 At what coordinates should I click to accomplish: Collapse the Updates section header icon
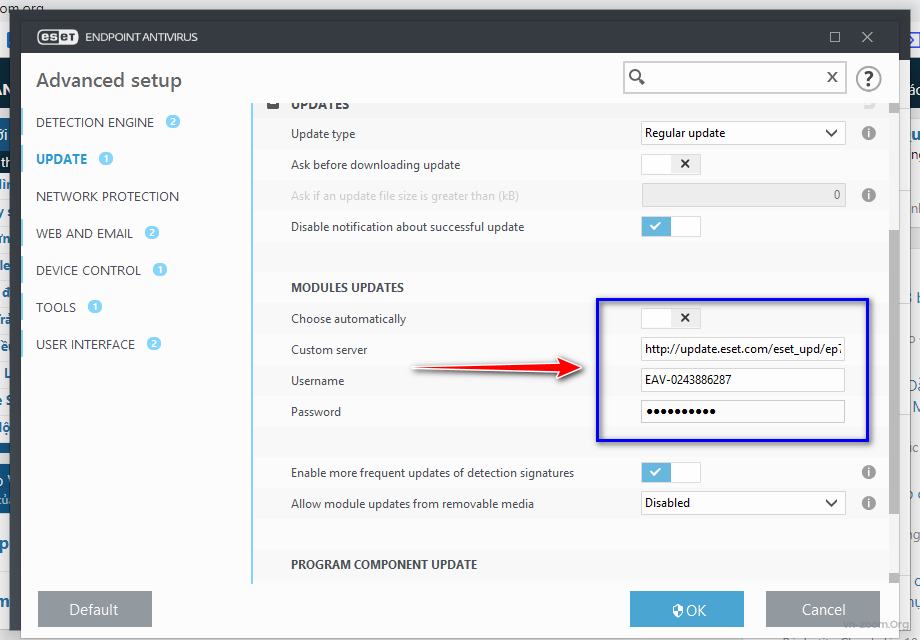pyautogui.click(x=273, y=106)
